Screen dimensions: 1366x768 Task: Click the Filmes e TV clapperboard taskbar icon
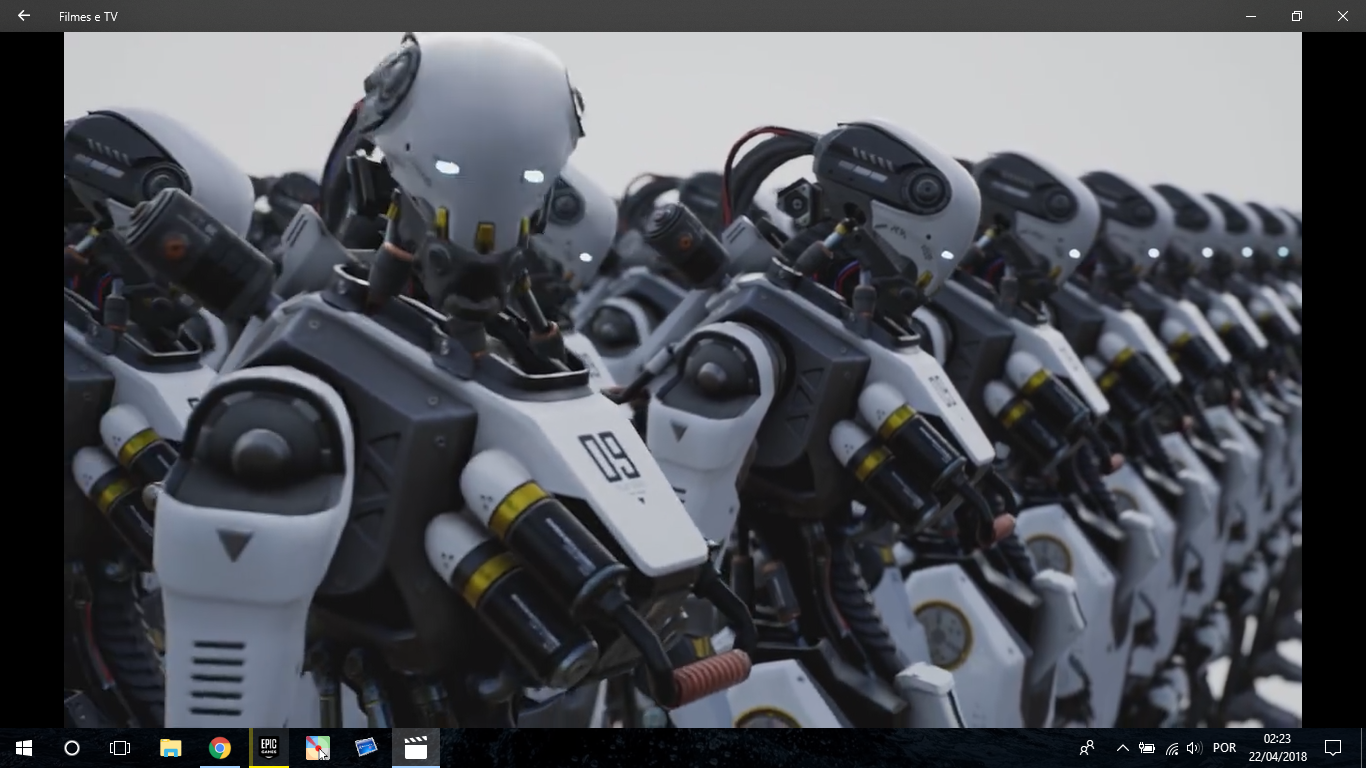point(416,748)
